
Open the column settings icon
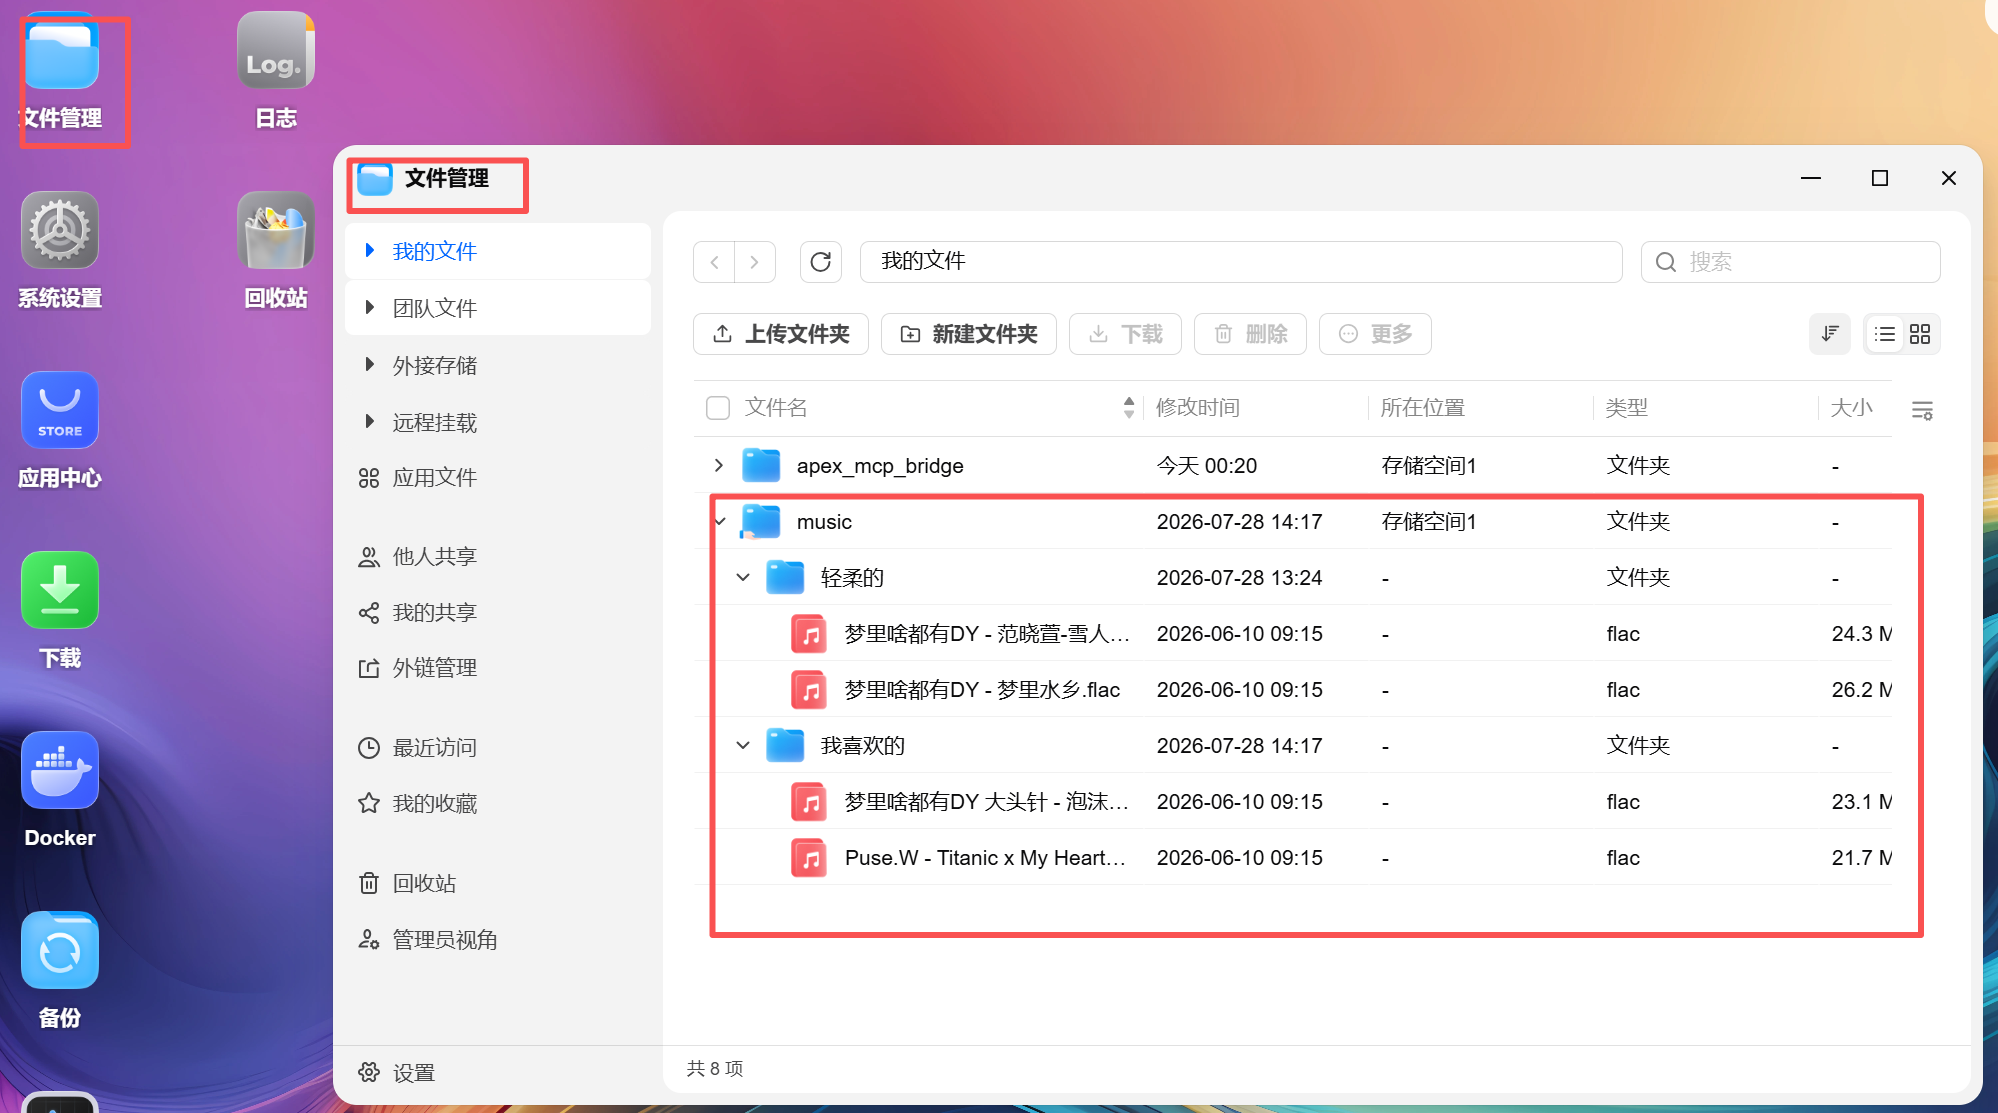[x=1922, y=410]
